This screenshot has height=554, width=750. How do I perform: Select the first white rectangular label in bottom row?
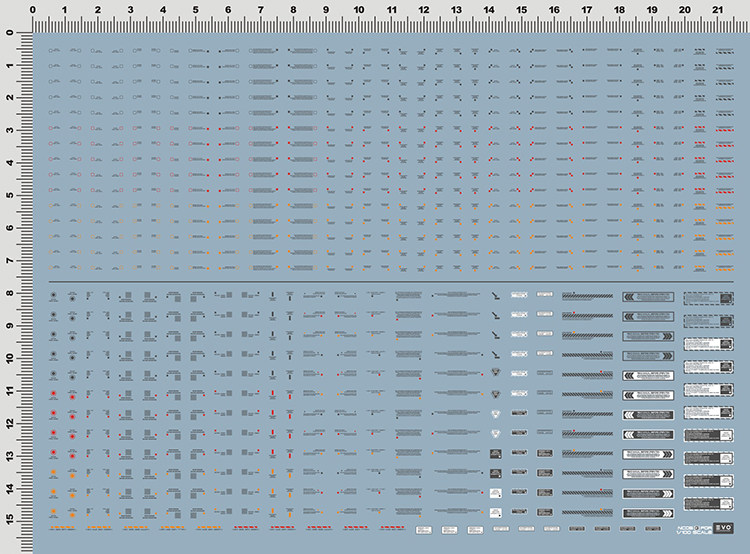pyautogui.click(x=424, y=530)
